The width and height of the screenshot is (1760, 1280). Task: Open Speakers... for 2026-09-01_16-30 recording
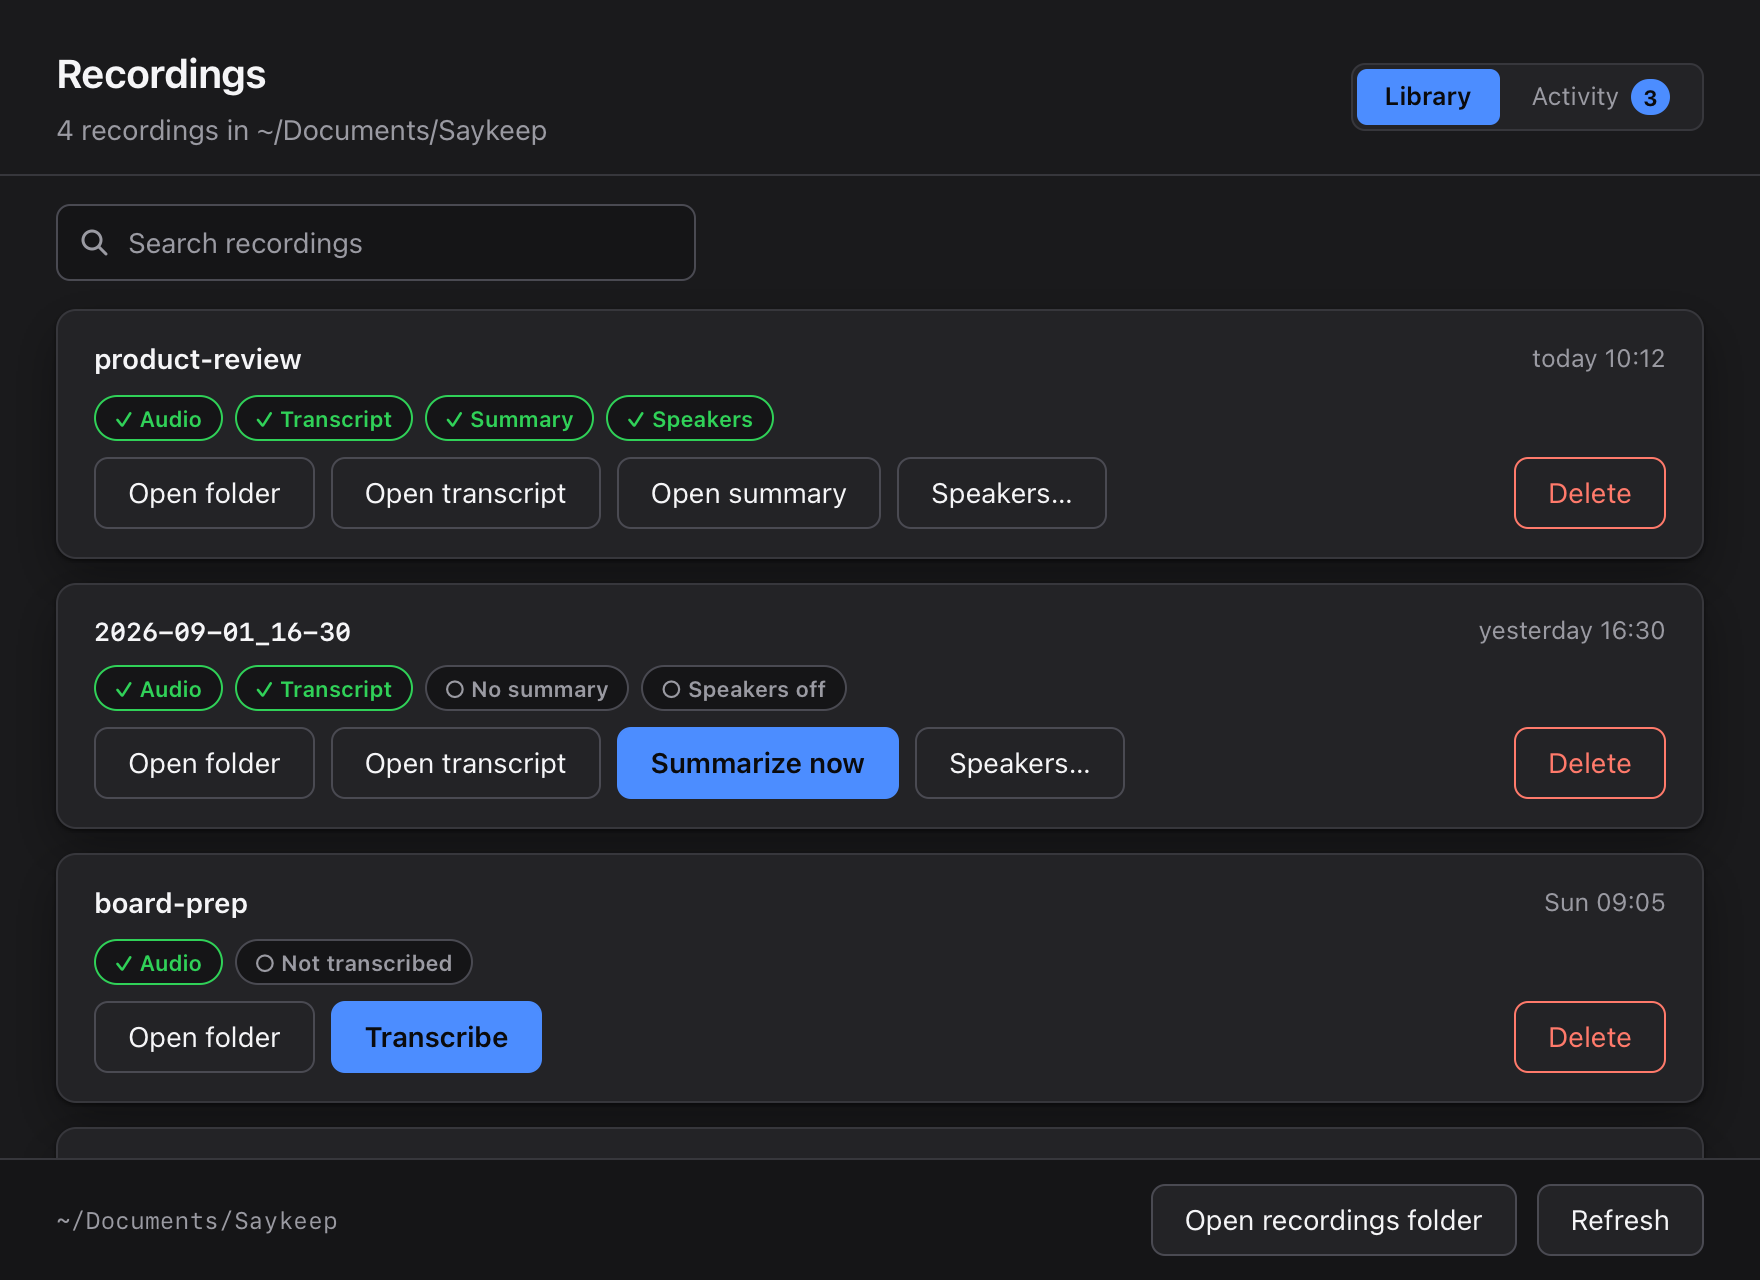tap(1019, 763)
